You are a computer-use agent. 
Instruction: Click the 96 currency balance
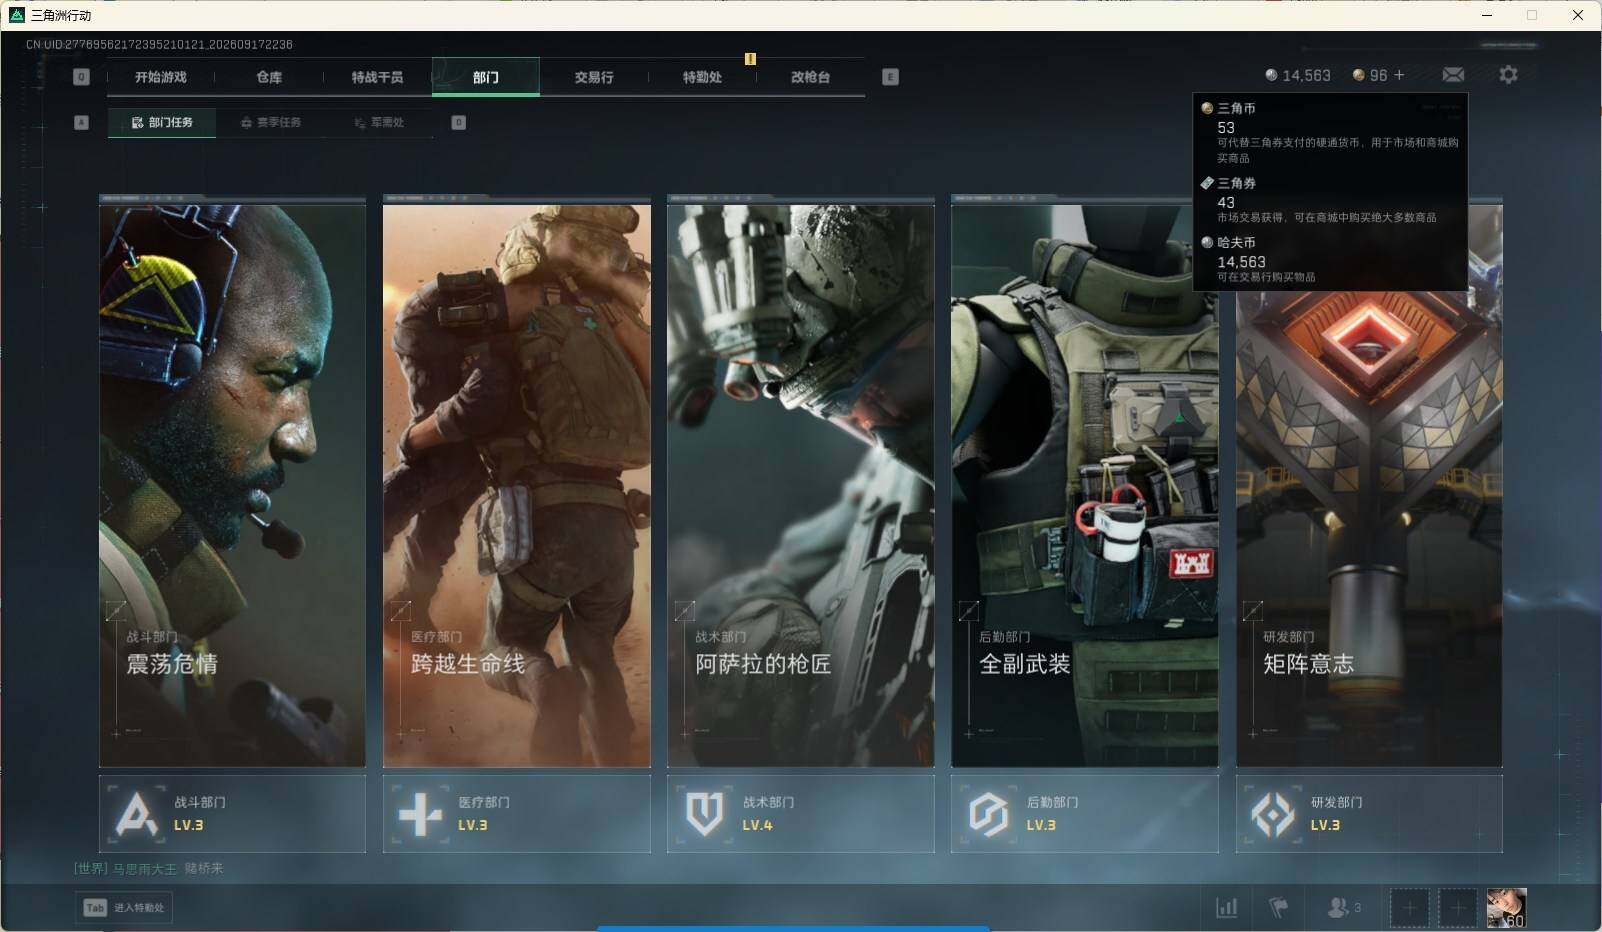(1370, 75)
